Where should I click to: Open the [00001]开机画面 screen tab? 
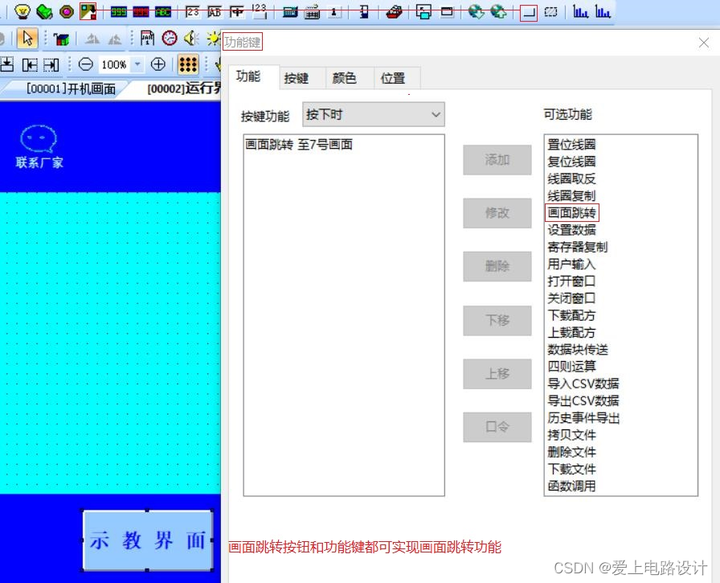coord(71,89)
